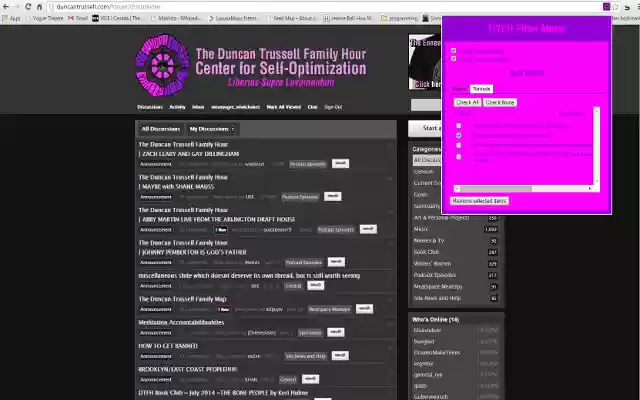Viewport: 640px width, 400px height.
Task: Open the programming bookmarks folder
Action: tap(399, 18)
